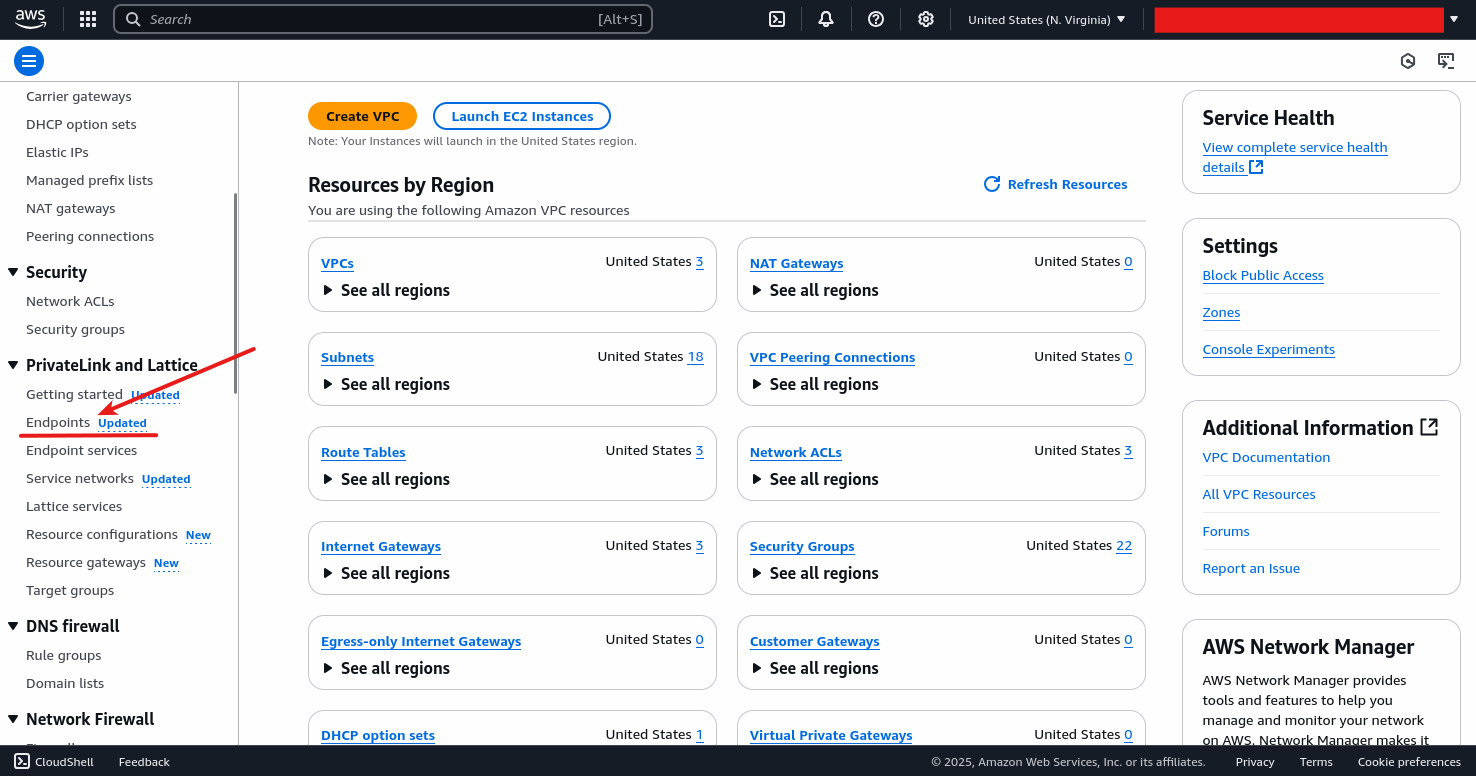The image size is (1476, 776).
Task: Open the notifications bell
Action: (826, 18)
